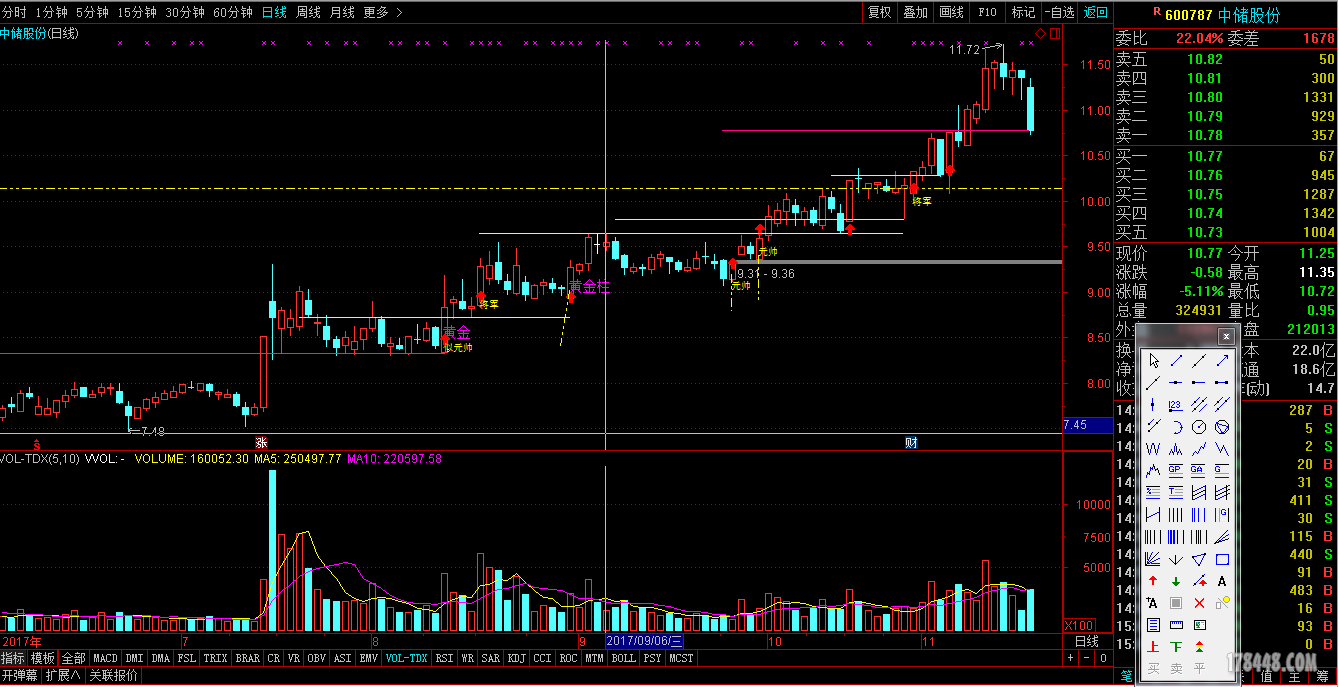Toggle the 复权 price adjustment option
The width and height of the screenshot is (1339, 687).
click(x=879, y=12)
